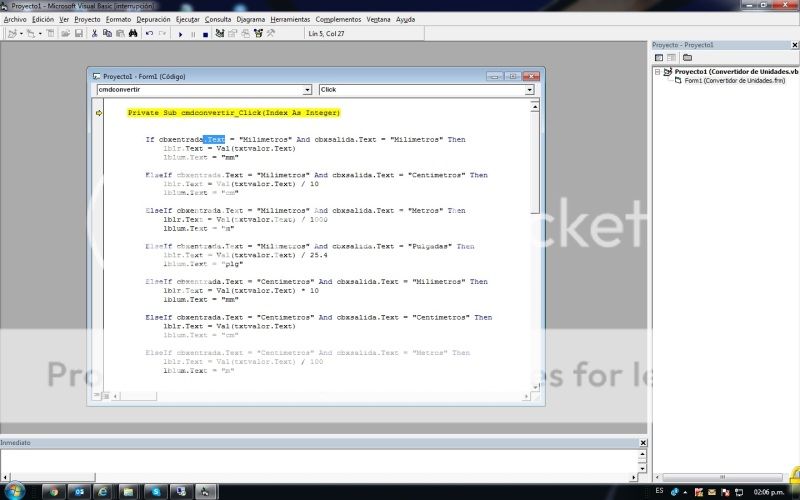
Task: Open the file explorer folder on taskbar
Action: tap(128, 492)
